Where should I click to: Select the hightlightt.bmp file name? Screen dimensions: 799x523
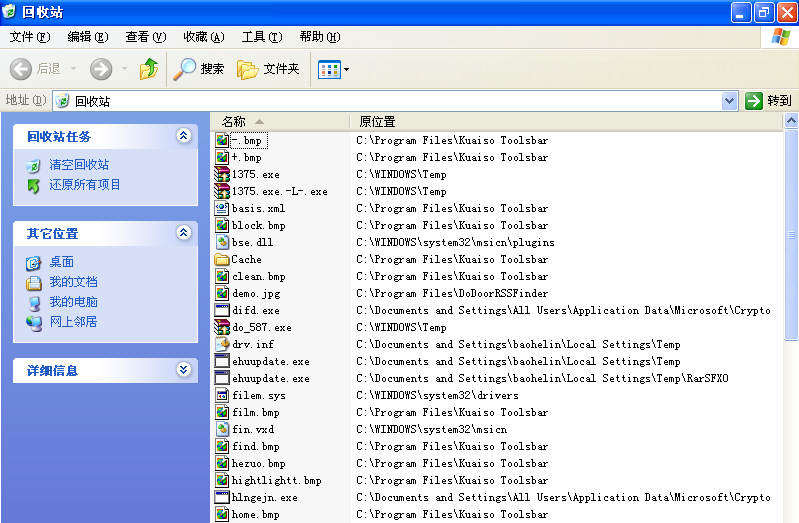pyautogui.click(x=277, y=480)
